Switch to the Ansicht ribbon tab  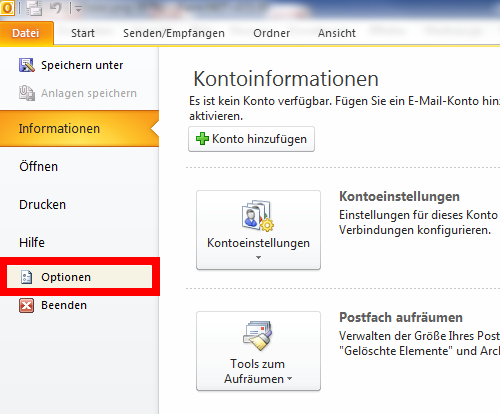pyautogui.click(x=337, y=33)
